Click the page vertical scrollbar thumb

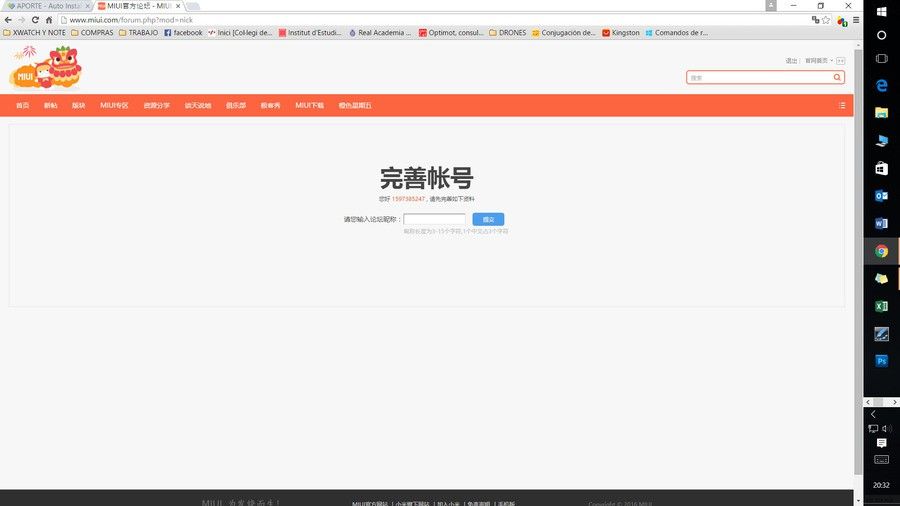[x=858, y=261]
